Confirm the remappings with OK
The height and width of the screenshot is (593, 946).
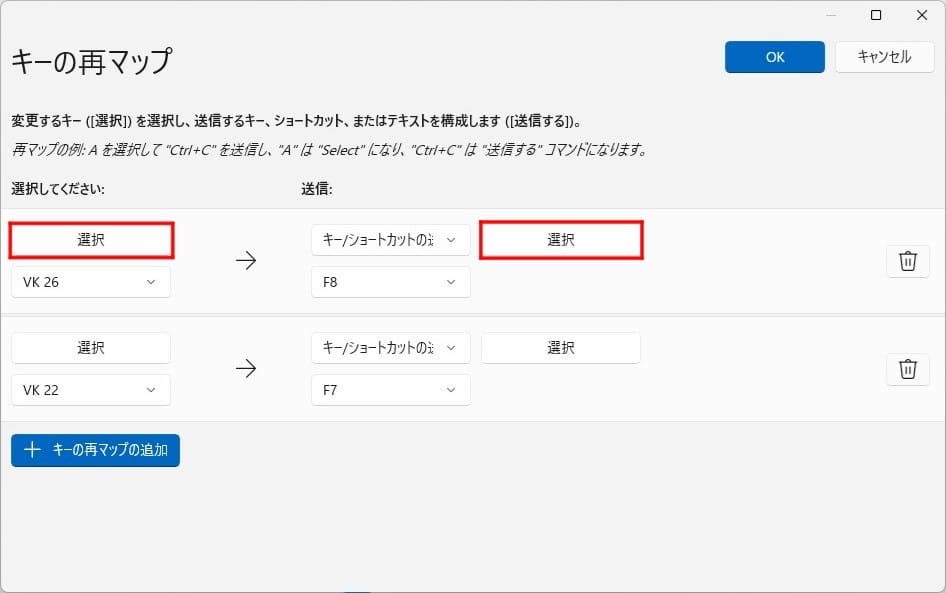pyautogui.click(x=775, y=57)
